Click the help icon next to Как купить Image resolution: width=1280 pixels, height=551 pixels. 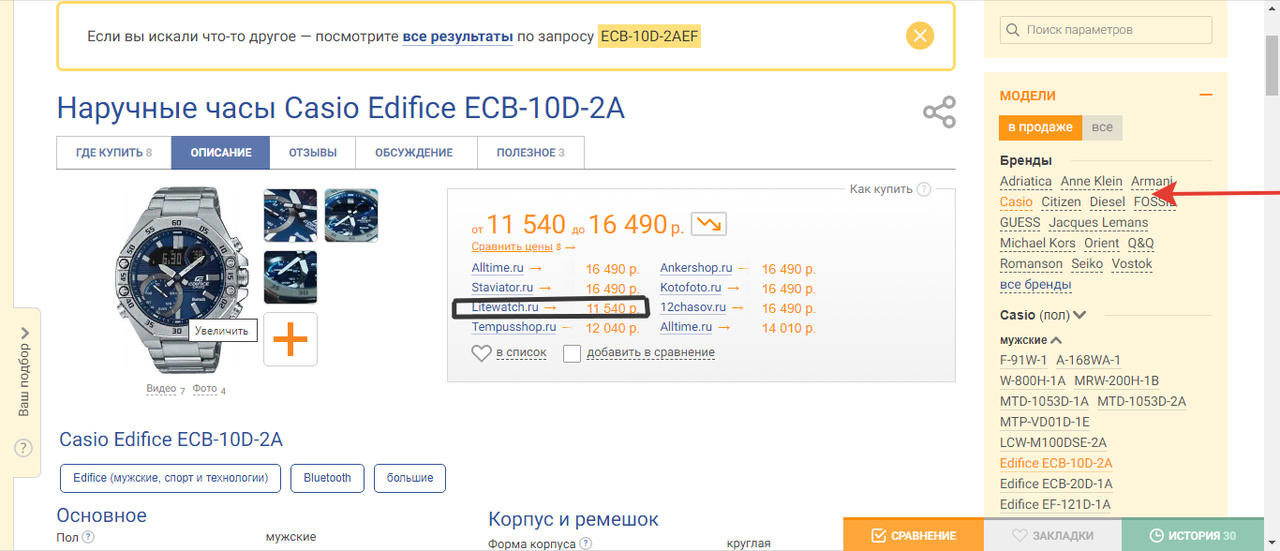pyautogui.click(x=924, y=189)
